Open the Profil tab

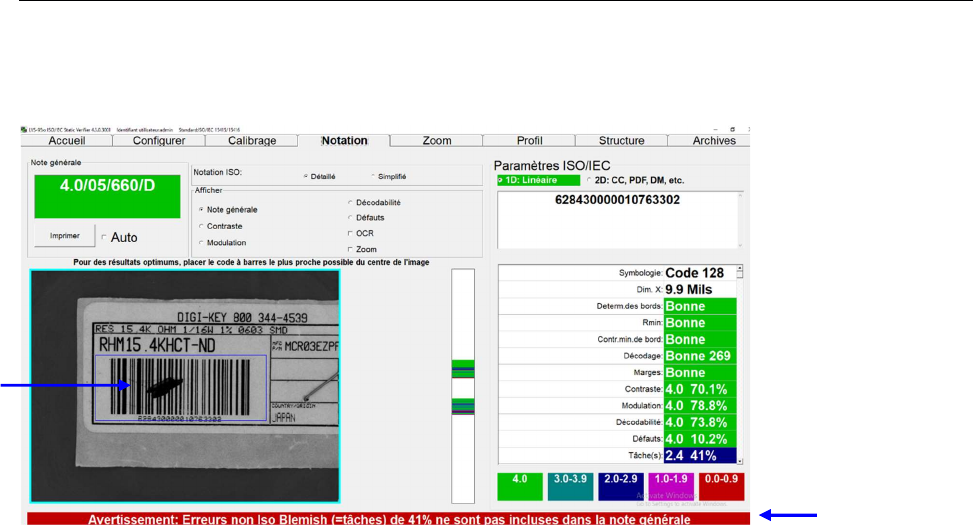tap(529, 140)
